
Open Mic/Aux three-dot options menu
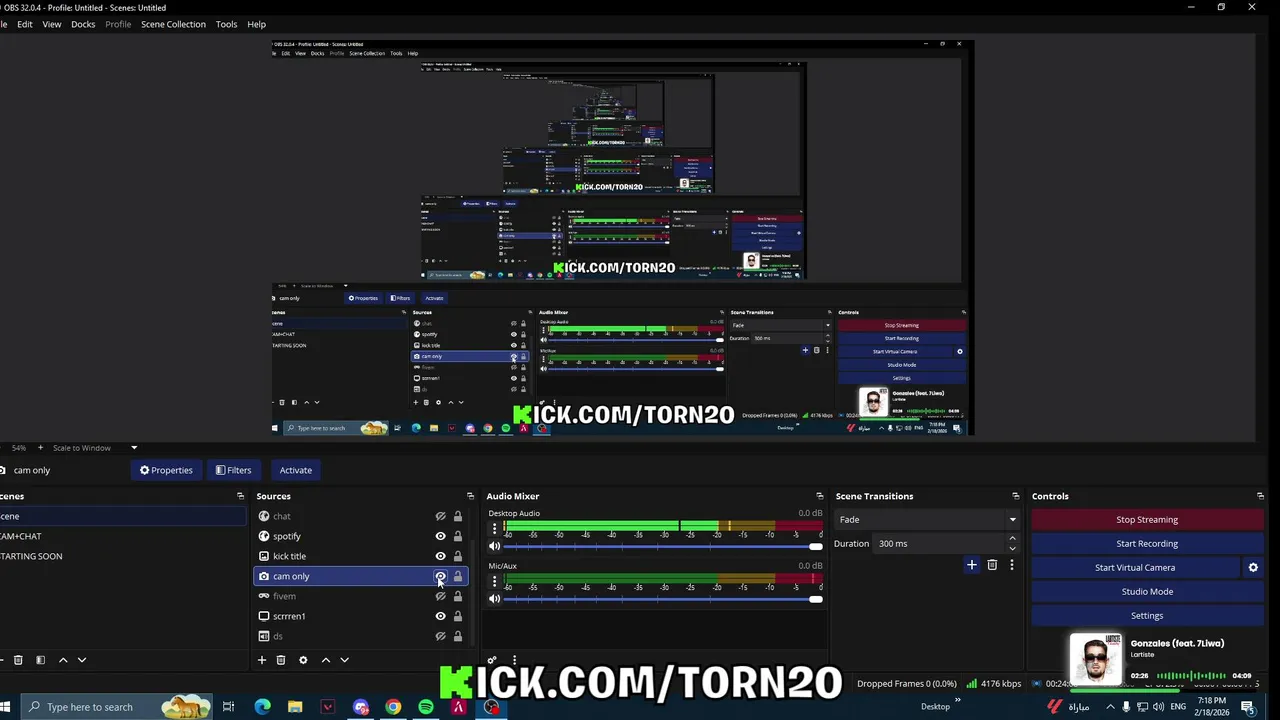pyautogui.click(x=494, y=581)
